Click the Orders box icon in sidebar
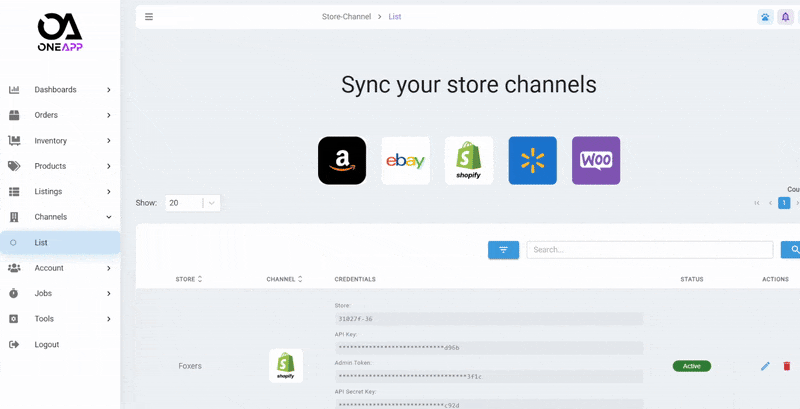Screen dimensions: 800x409 pos(14,115)
